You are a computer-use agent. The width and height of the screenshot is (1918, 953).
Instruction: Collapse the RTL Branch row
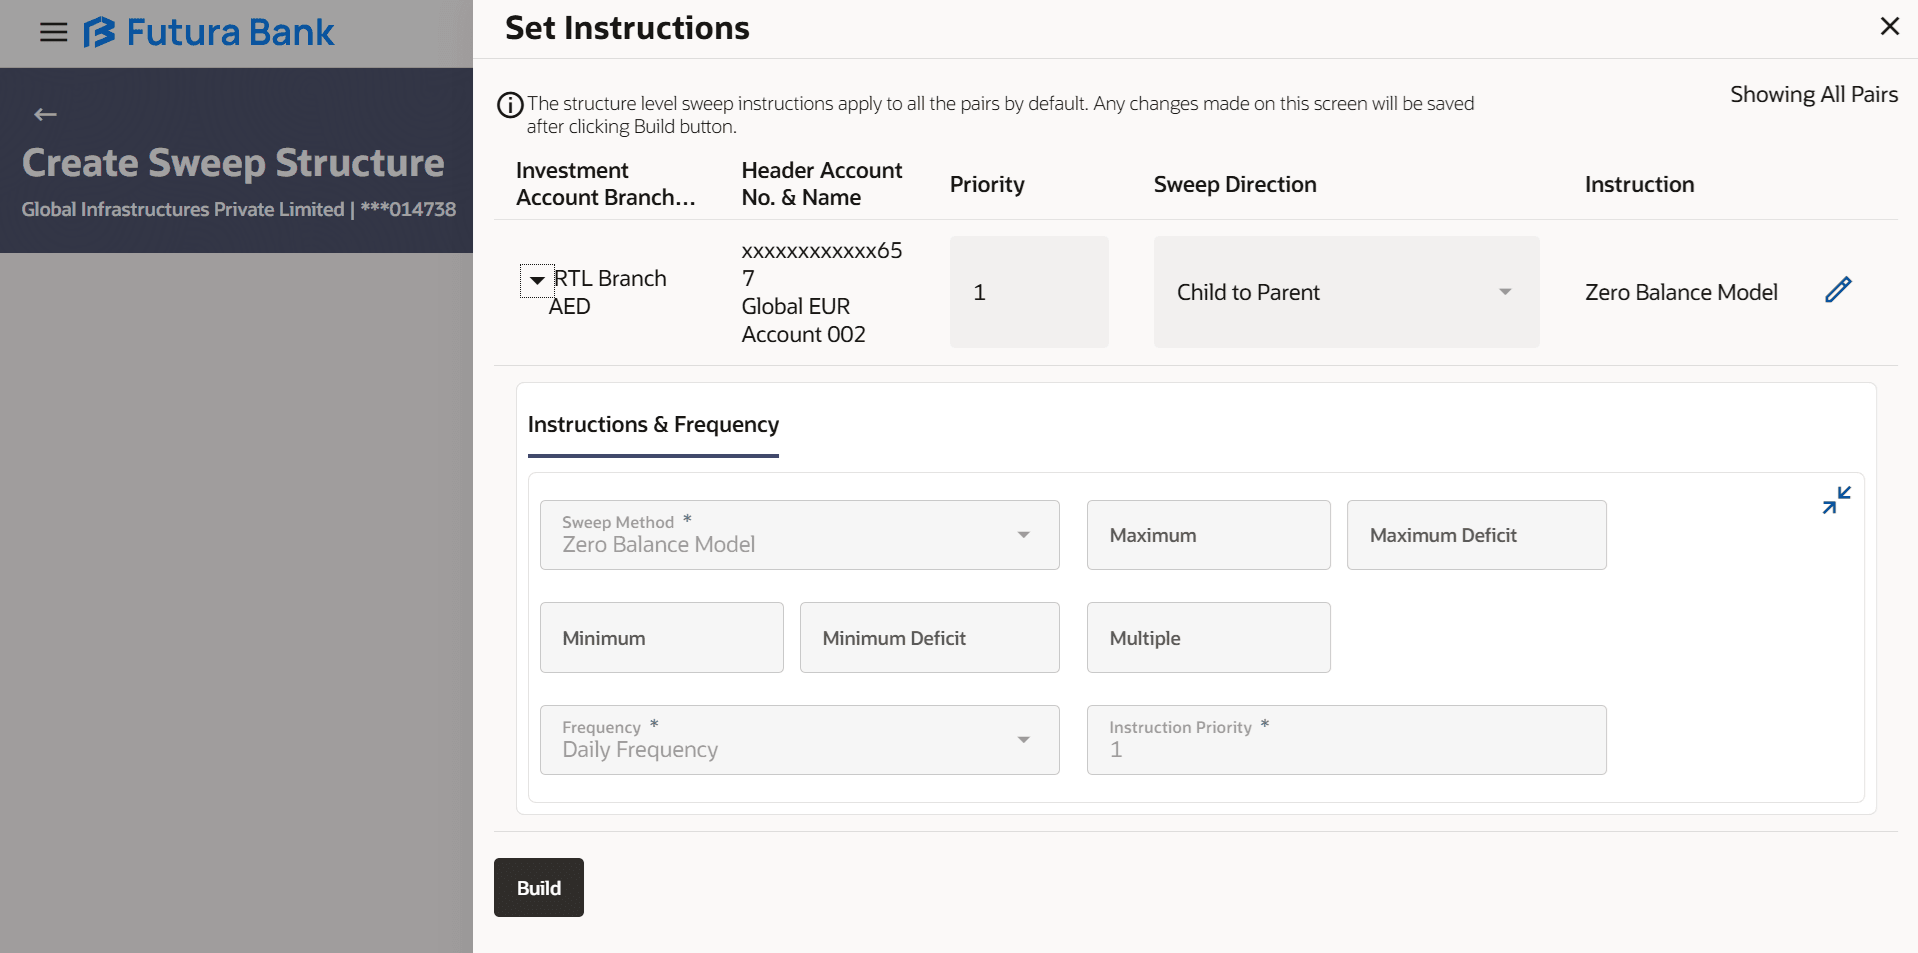coord(537,280)
